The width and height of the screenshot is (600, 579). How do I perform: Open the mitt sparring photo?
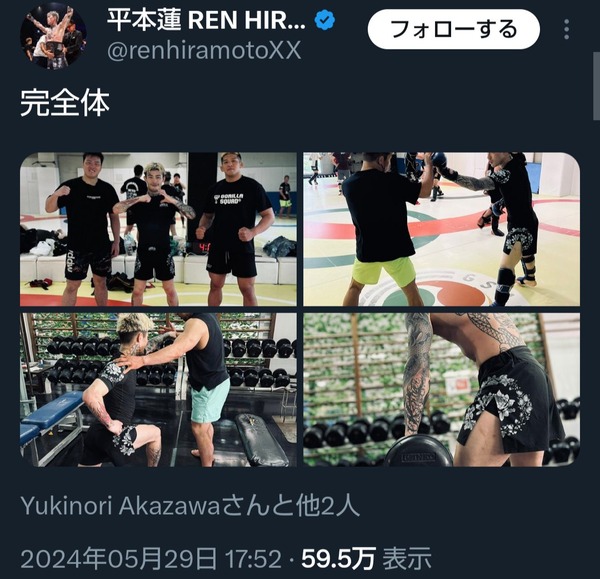click(x=442, y=229)
